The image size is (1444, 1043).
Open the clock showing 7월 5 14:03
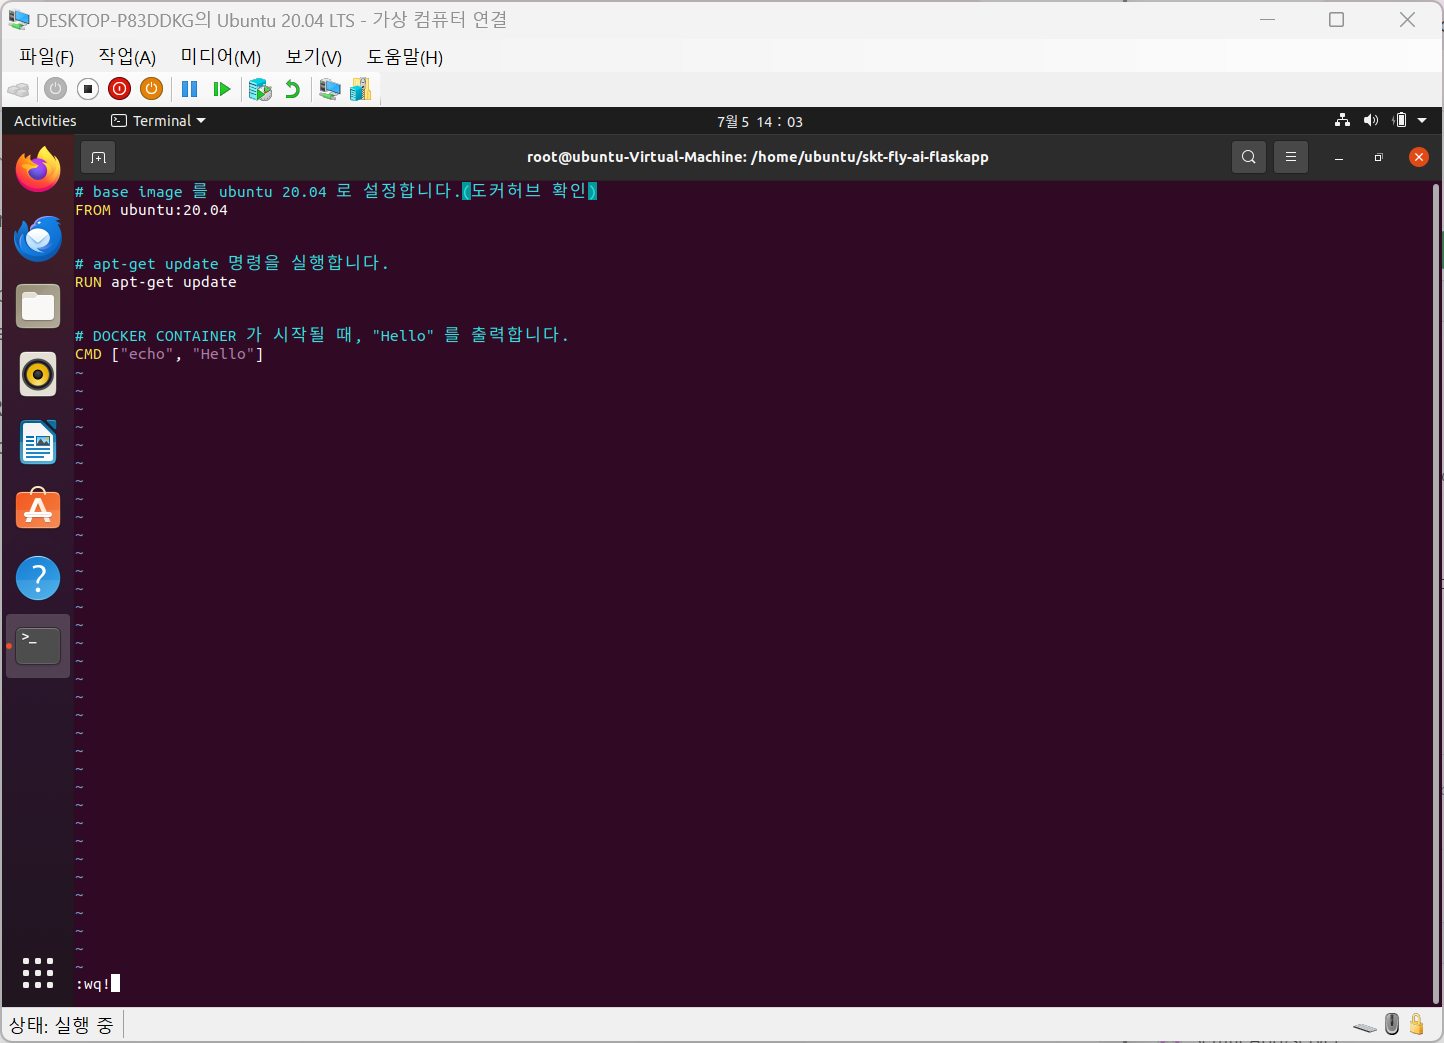[760, 121]
